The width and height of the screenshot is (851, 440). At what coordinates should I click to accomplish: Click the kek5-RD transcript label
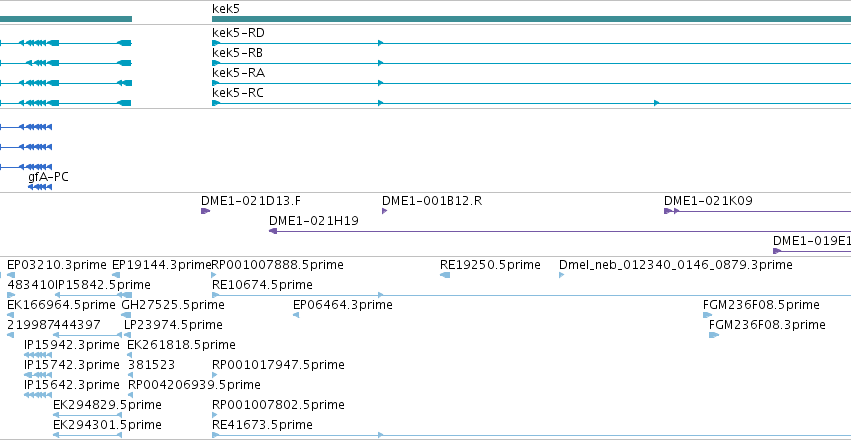(238, 33)
